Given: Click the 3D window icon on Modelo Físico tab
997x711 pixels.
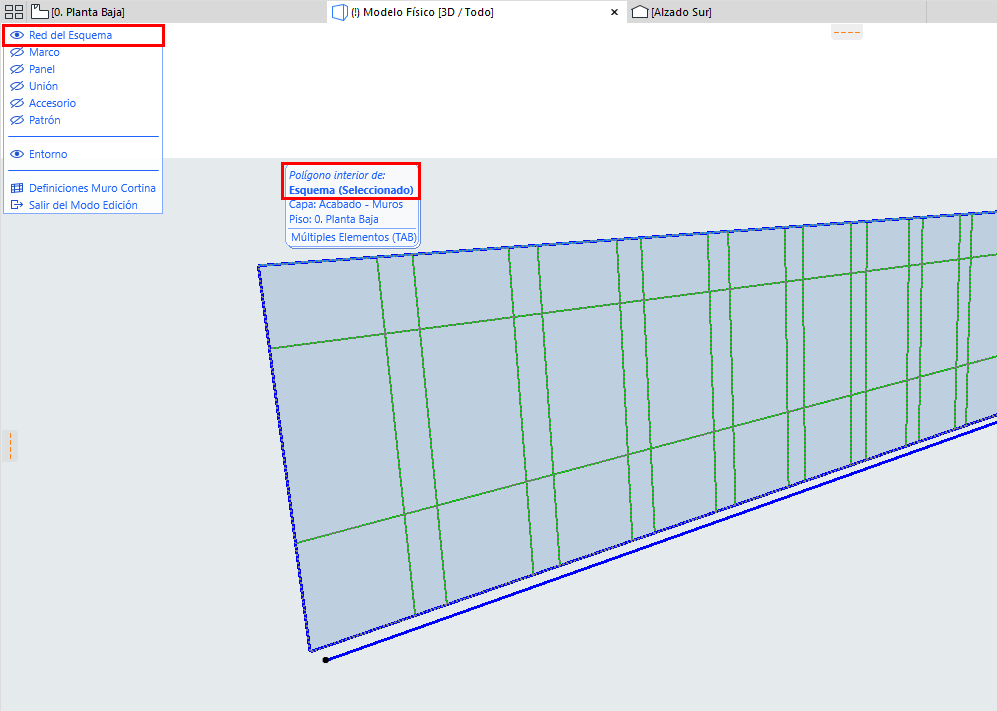Looking at the screenshot, I should (x=340, y=12).
